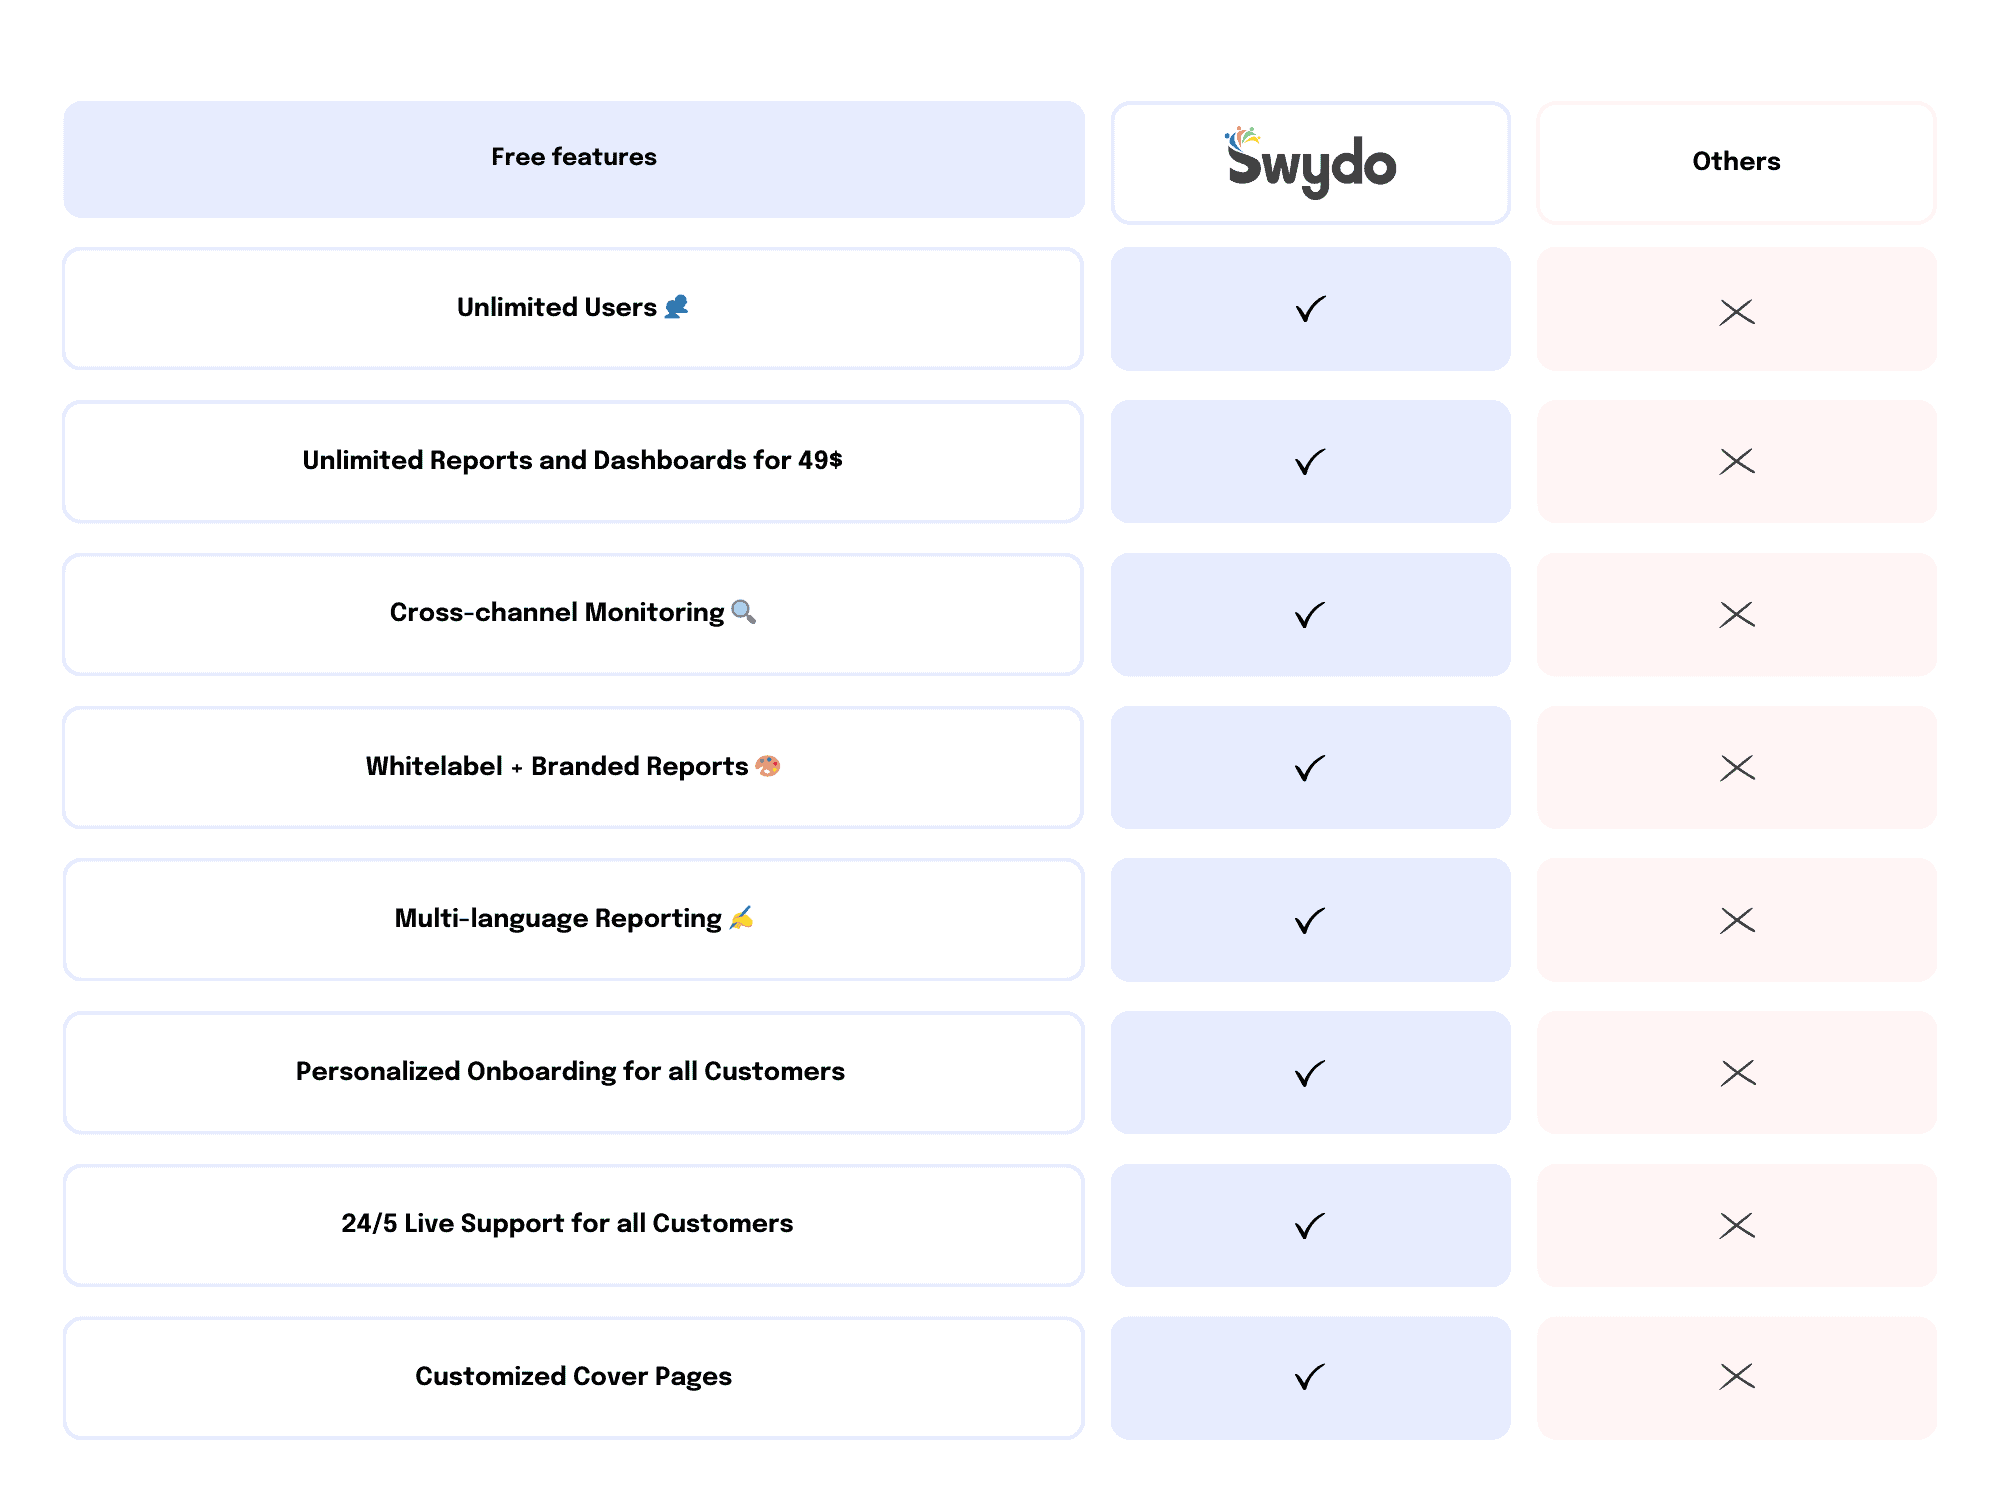Click the Swydo checkmark for Unlimited Reports row

pos(1310,462)
